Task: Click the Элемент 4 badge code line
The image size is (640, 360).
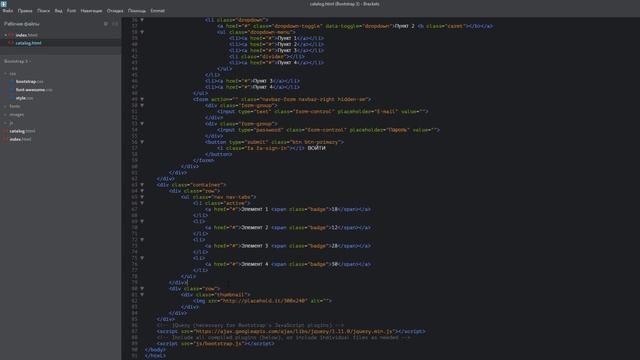Action: [x=288, y=264]
